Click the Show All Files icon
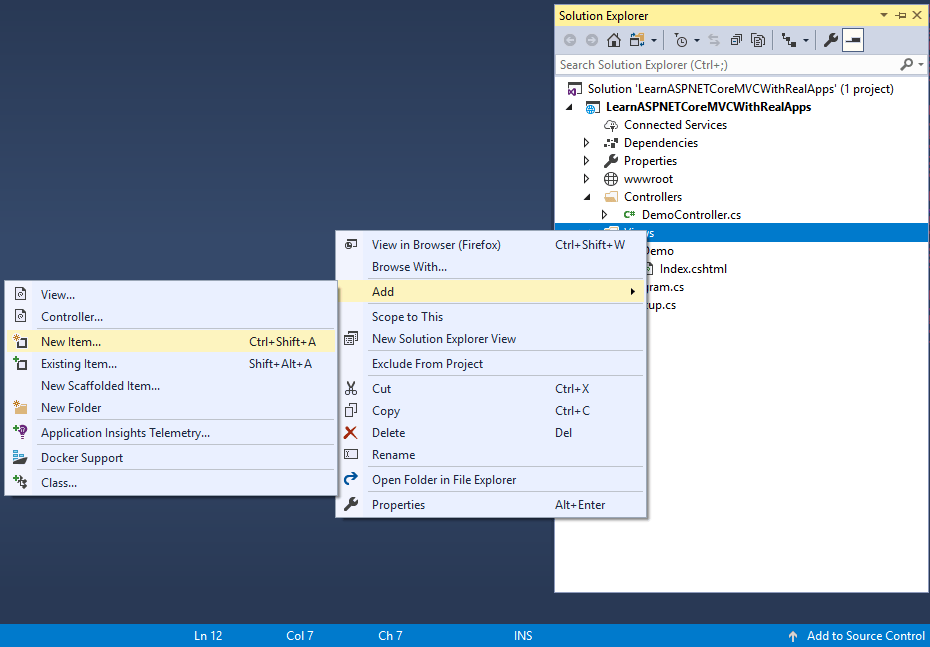930x647 pixels. (759, 40)
